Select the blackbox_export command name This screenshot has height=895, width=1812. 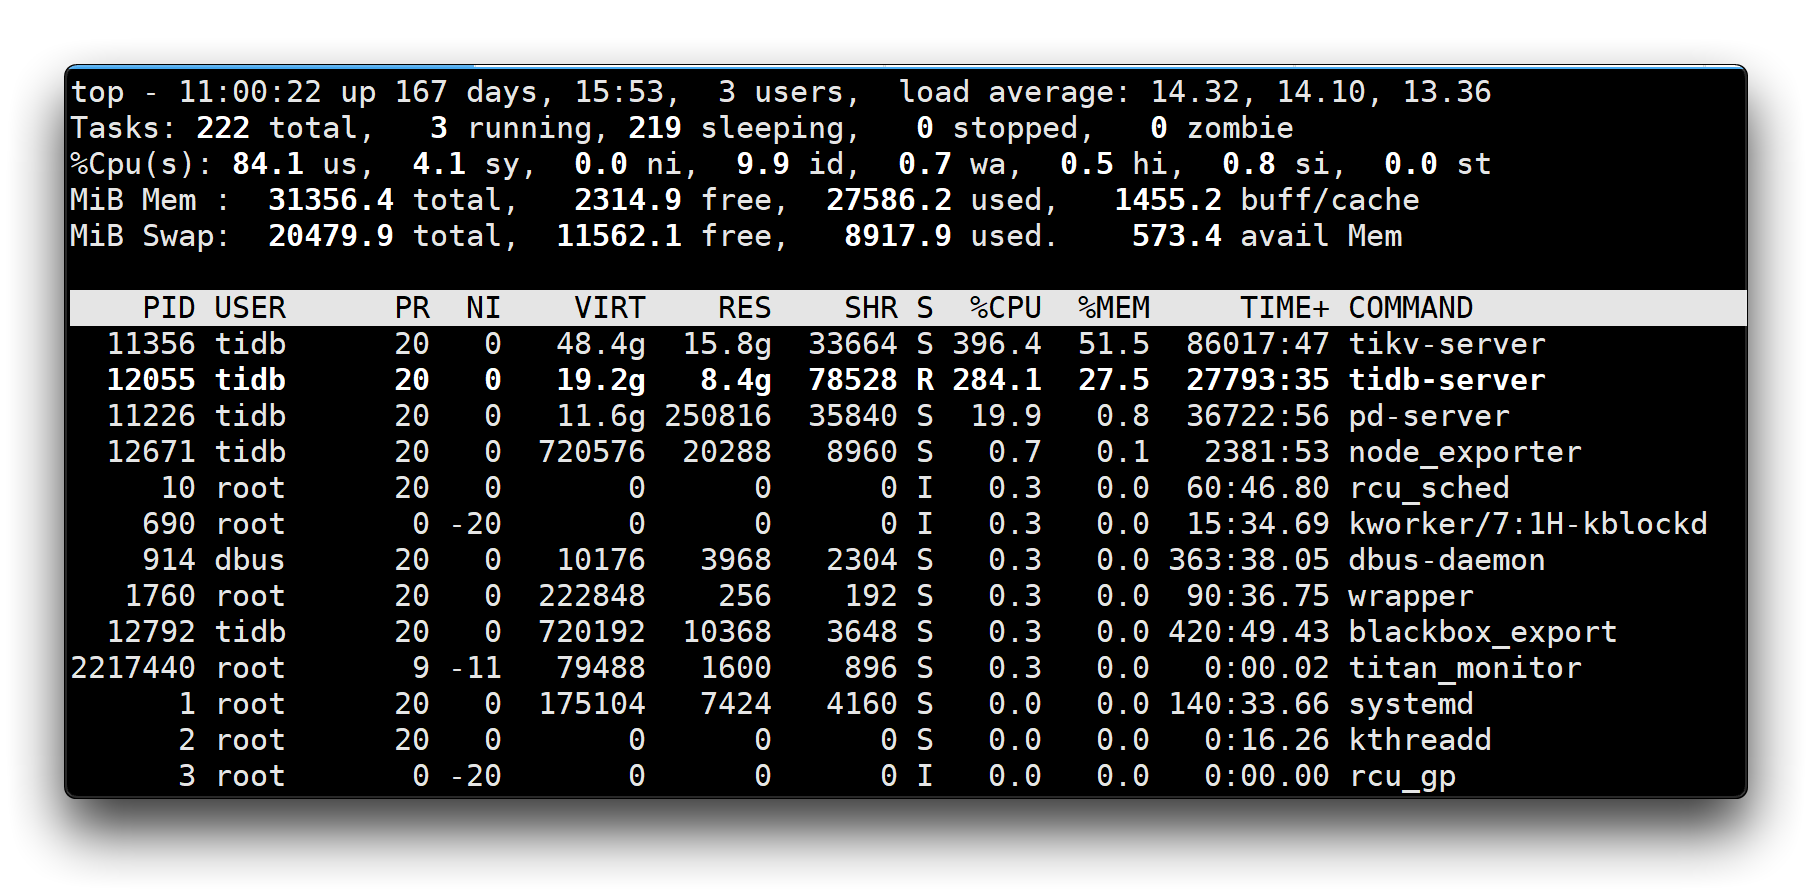(1483, 632)
